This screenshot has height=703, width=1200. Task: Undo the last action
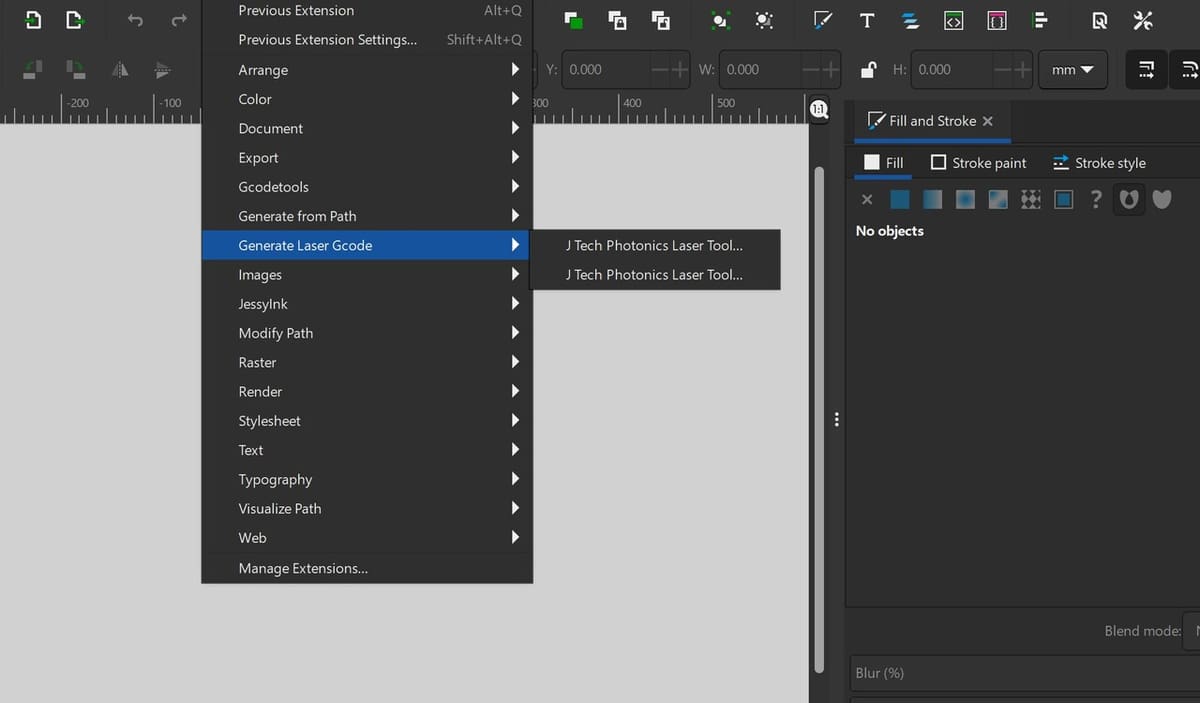[x=136, y=20]
